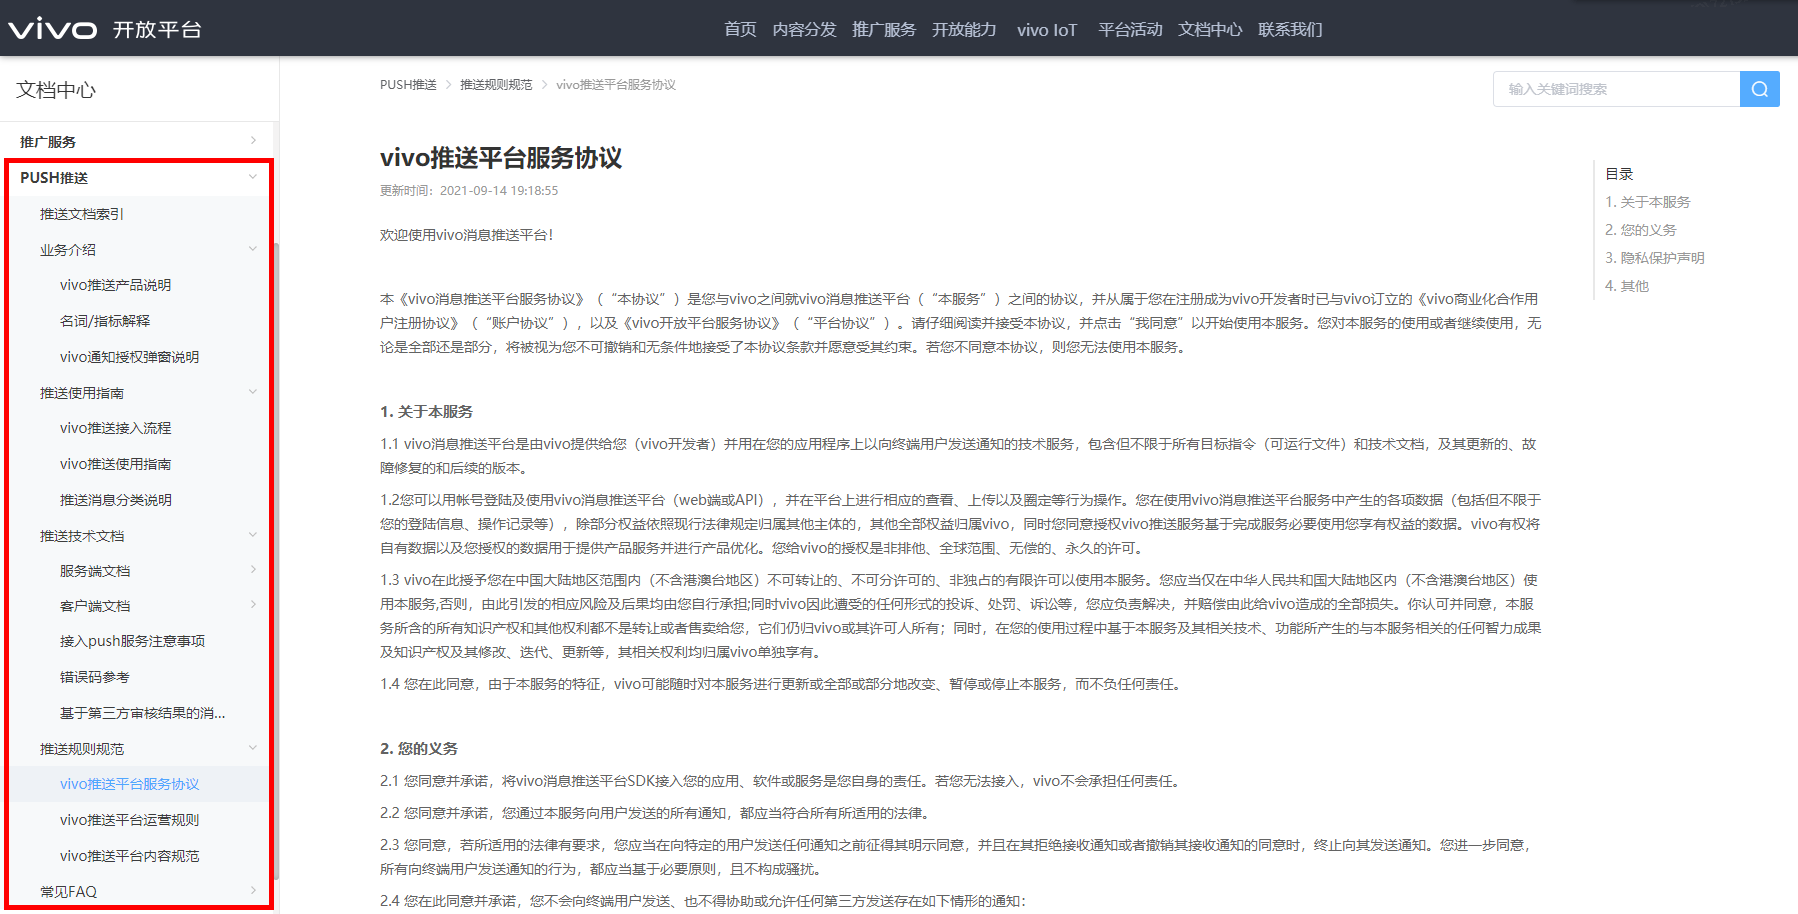Screen dimensions: 1798x914
Task: Jump to 您的义务 in table of contents
Action: click(x=1641, y=230)
